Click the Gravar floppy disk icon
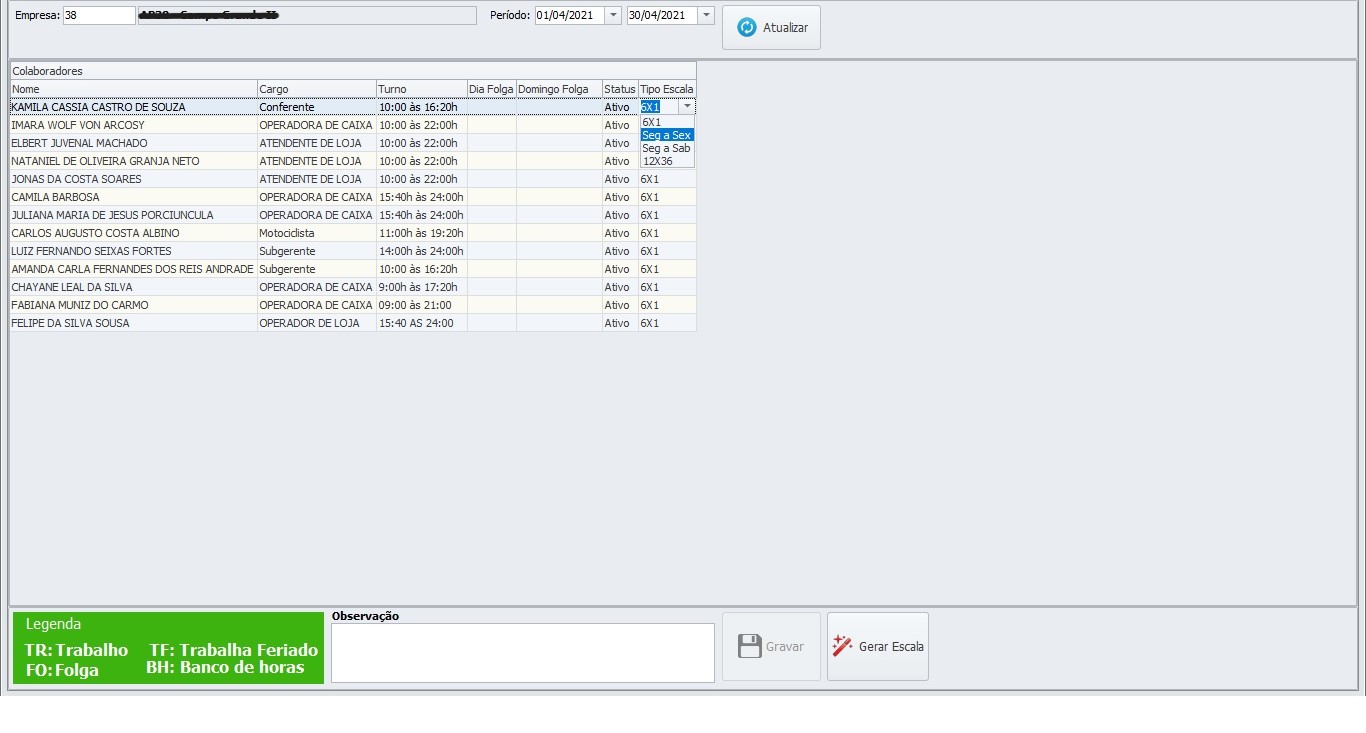 click(749, 646)
